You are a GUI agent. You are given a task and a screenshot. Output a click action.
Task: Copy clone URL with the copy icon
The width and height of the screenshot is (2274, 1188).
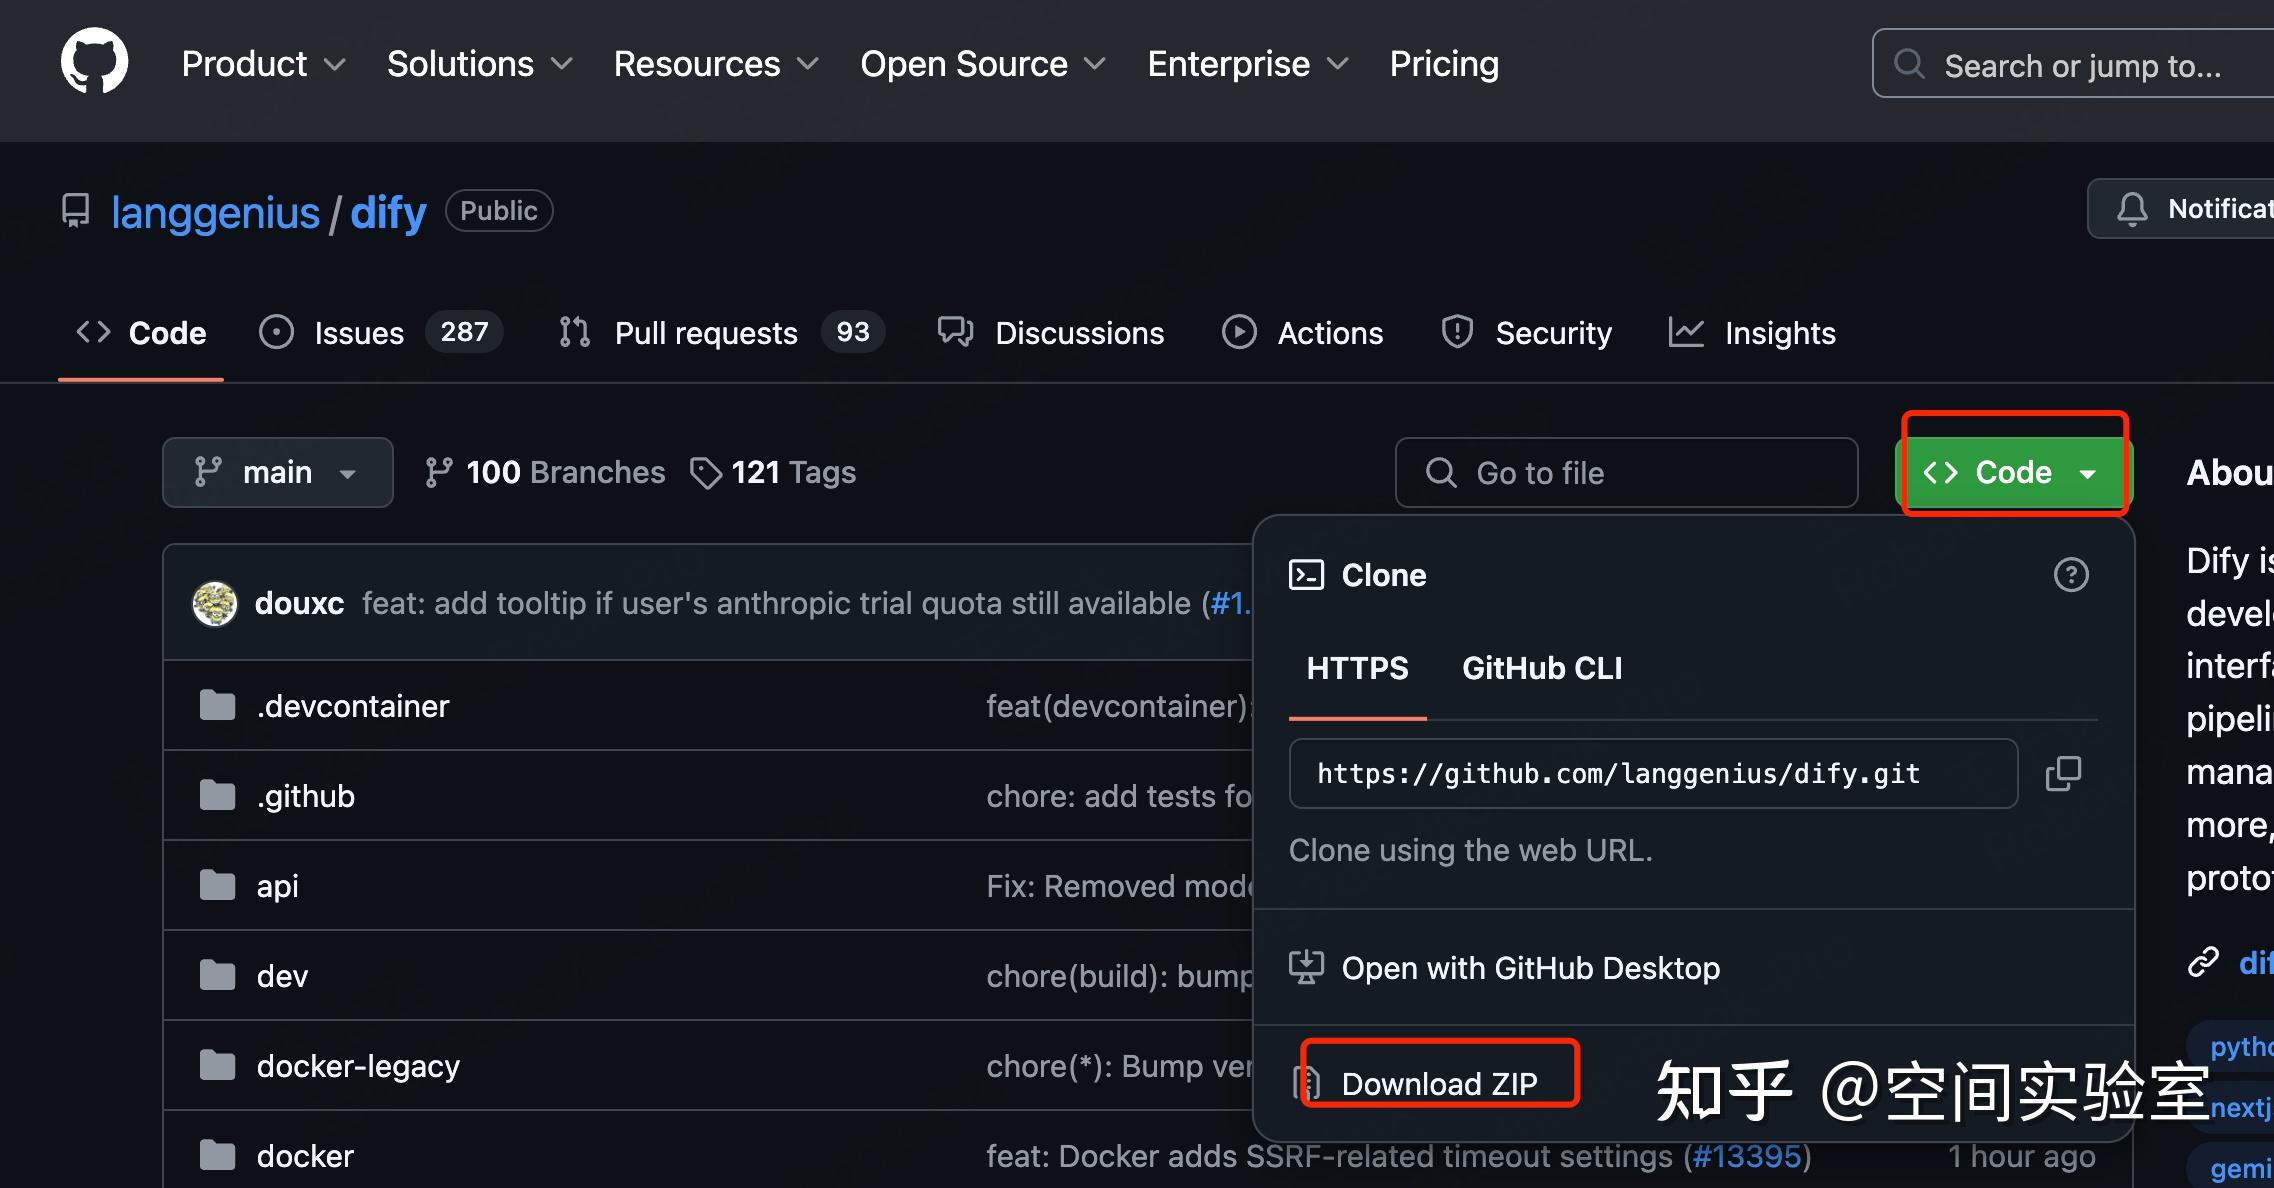pyautogui.click(x=2063, y=773)
